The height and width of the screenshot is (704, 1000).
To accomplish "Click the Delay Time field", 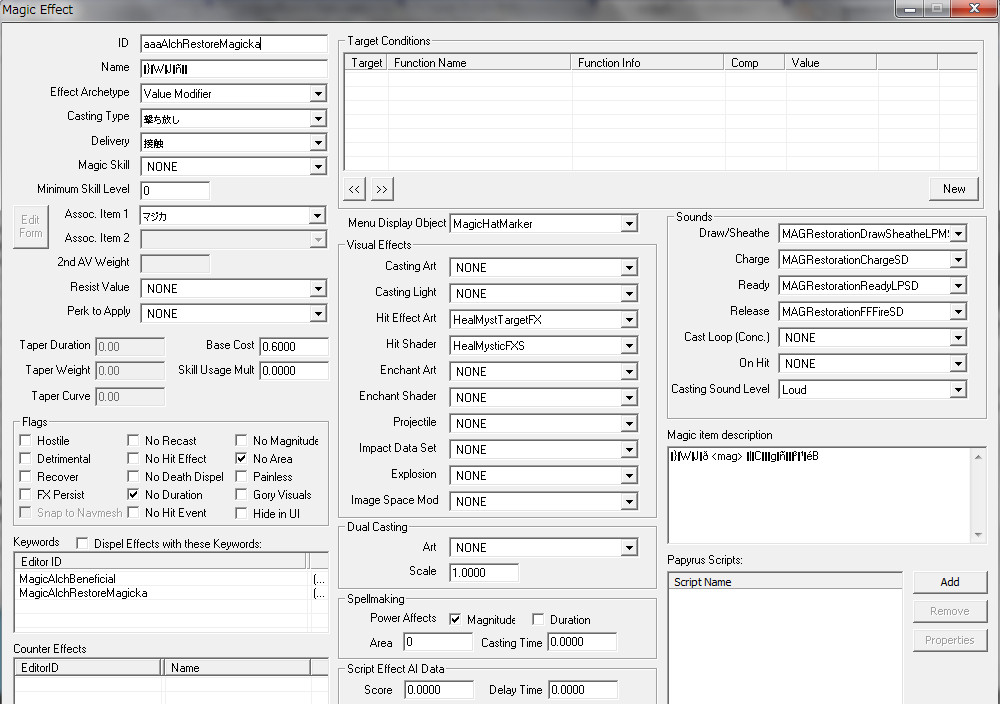I will (x=583, y=690).
